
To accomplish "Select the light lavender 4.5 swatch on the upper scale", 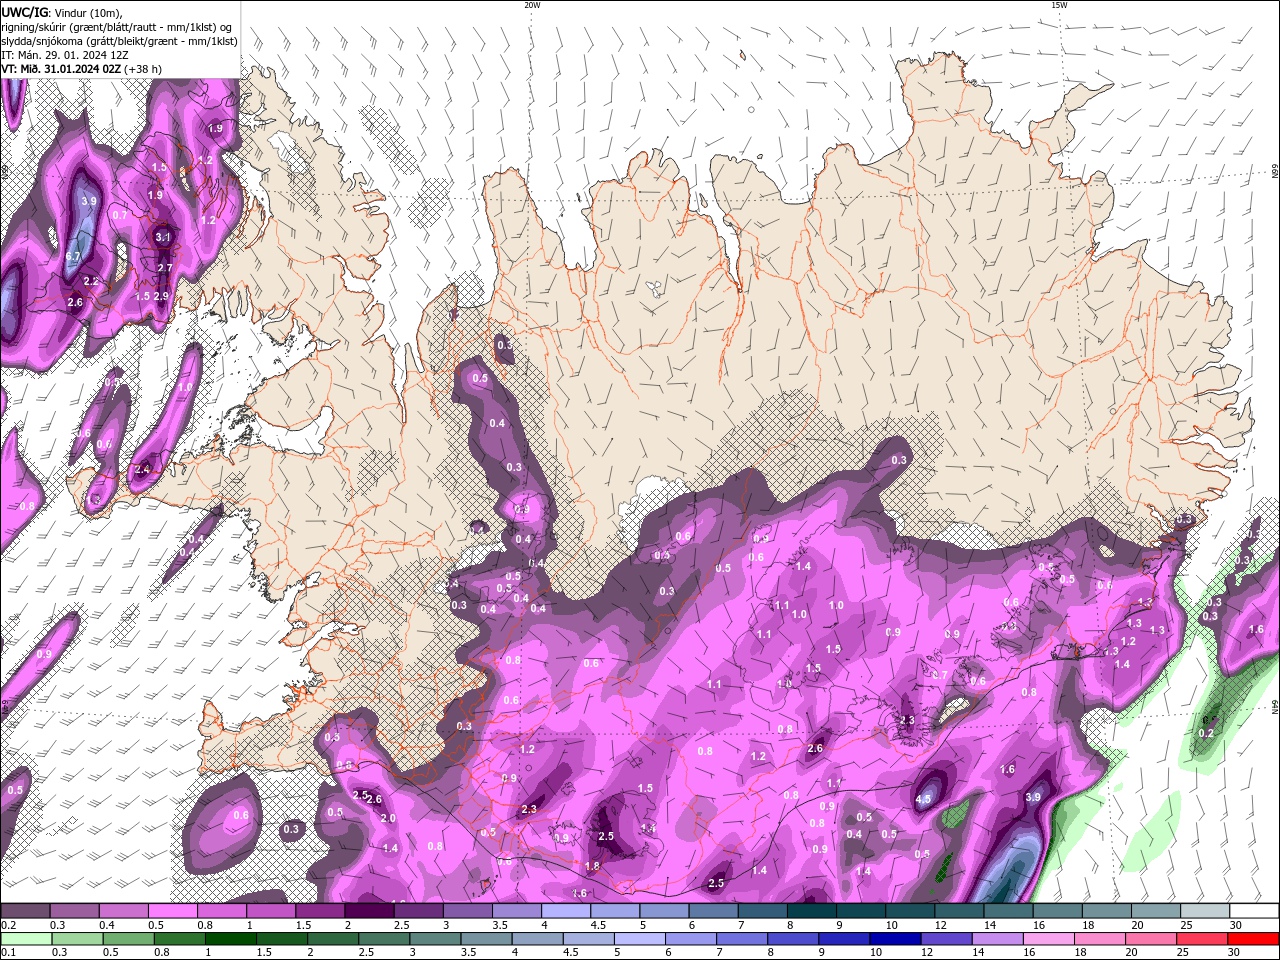I will [614, 911].
